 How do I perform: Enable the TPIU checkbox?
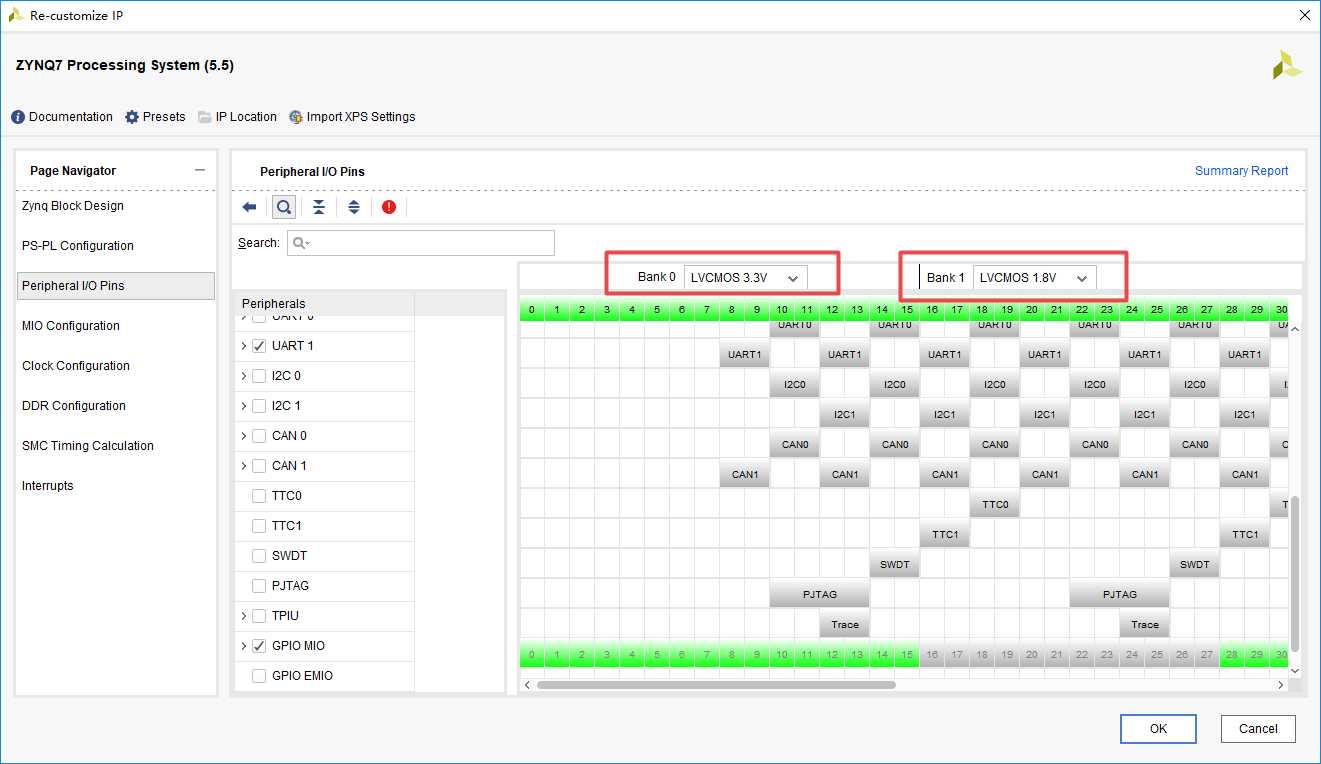coord(259,616)
